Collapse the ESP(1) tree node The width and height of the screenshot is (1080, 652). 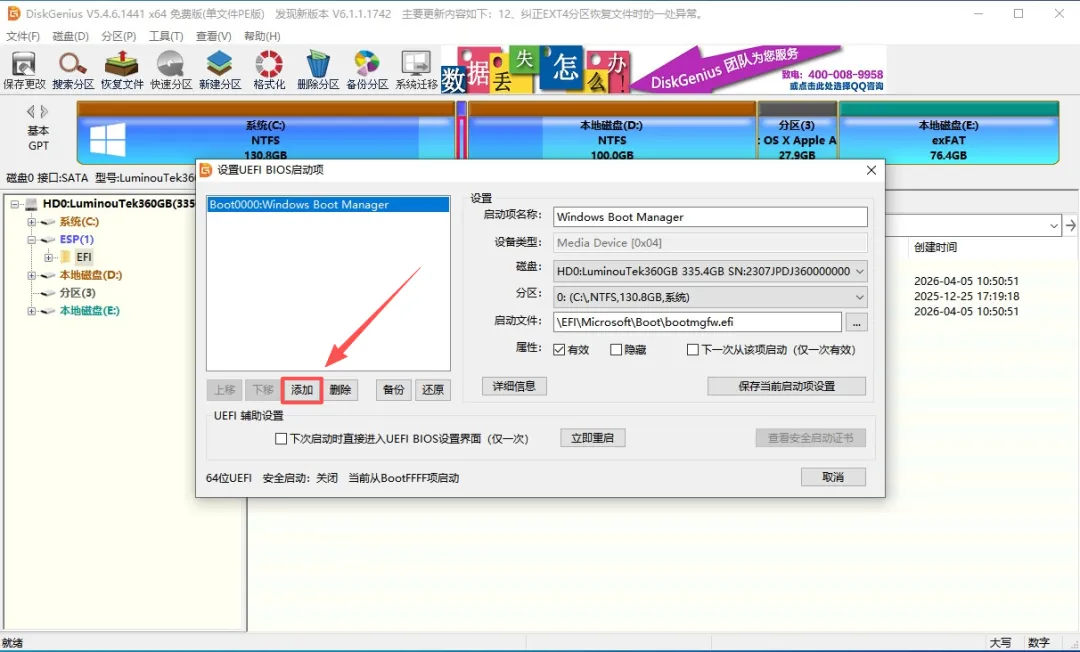point(32,240)
